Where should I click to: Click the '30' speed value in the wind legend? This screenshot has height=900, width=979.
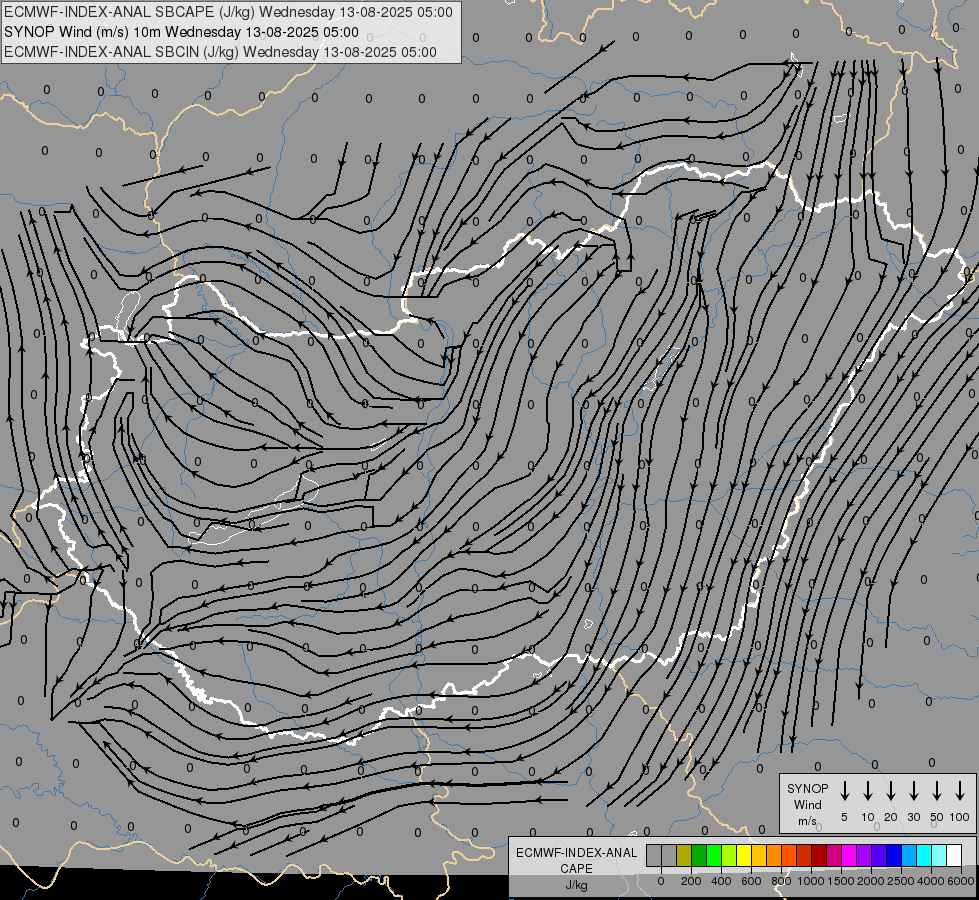click(913, 817)
